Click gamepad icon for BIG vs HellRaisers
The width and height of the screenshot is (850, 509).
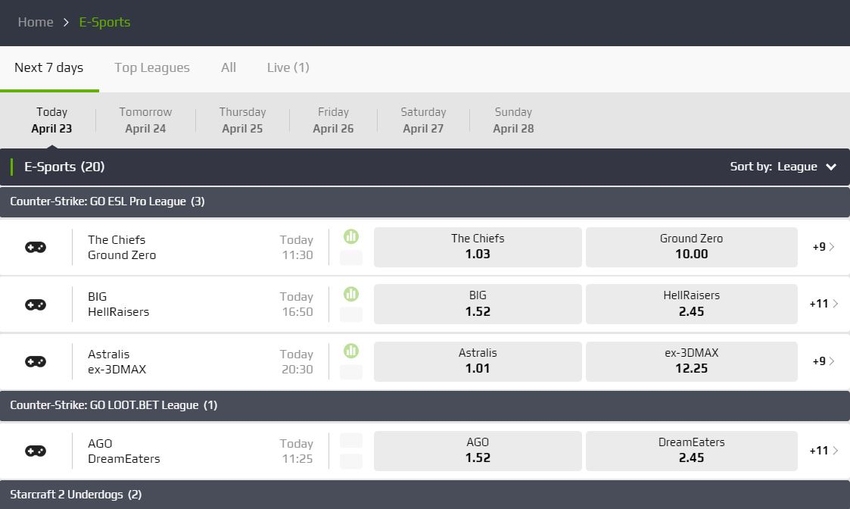(x=35, y=305)
